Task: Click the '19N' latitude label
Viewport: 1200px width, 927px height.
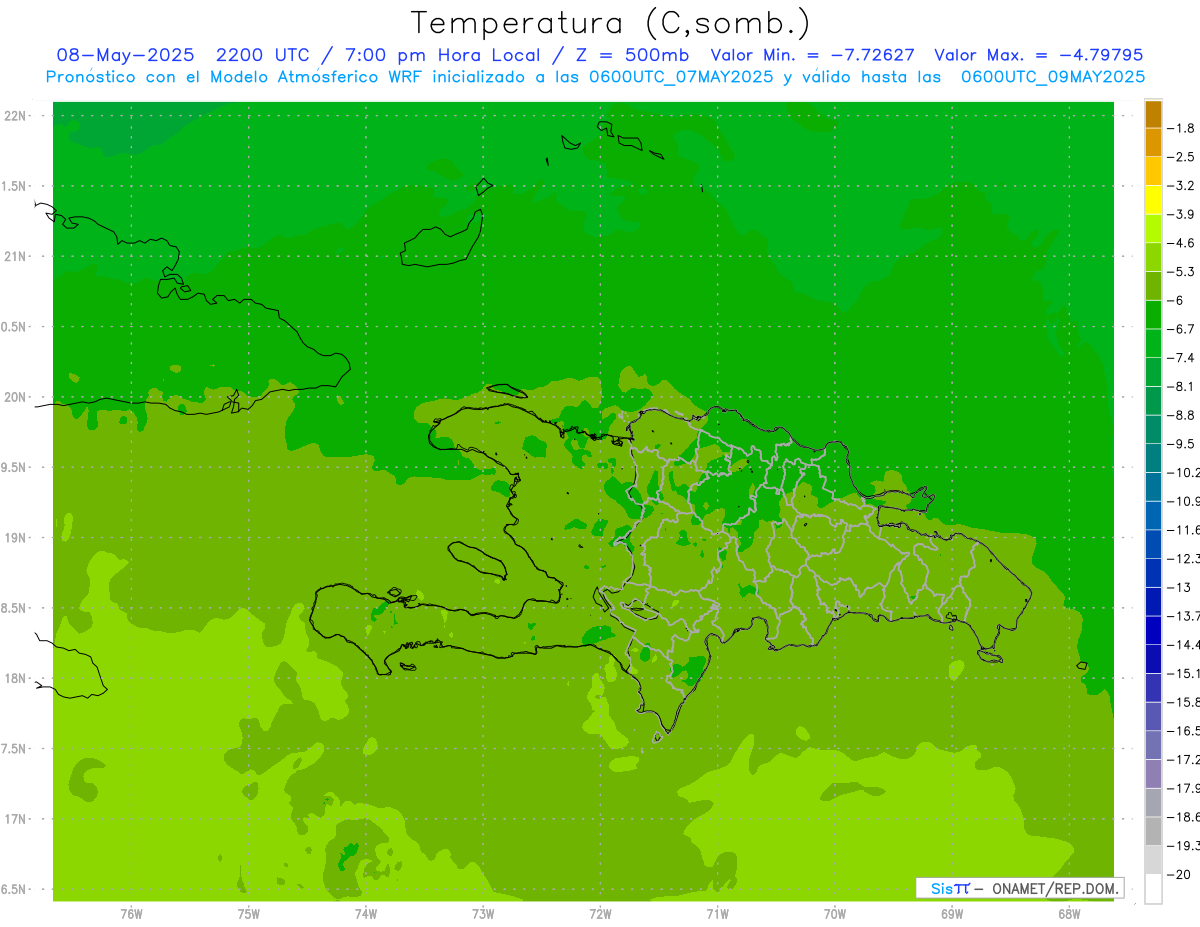Action: [x=16, y=538]
